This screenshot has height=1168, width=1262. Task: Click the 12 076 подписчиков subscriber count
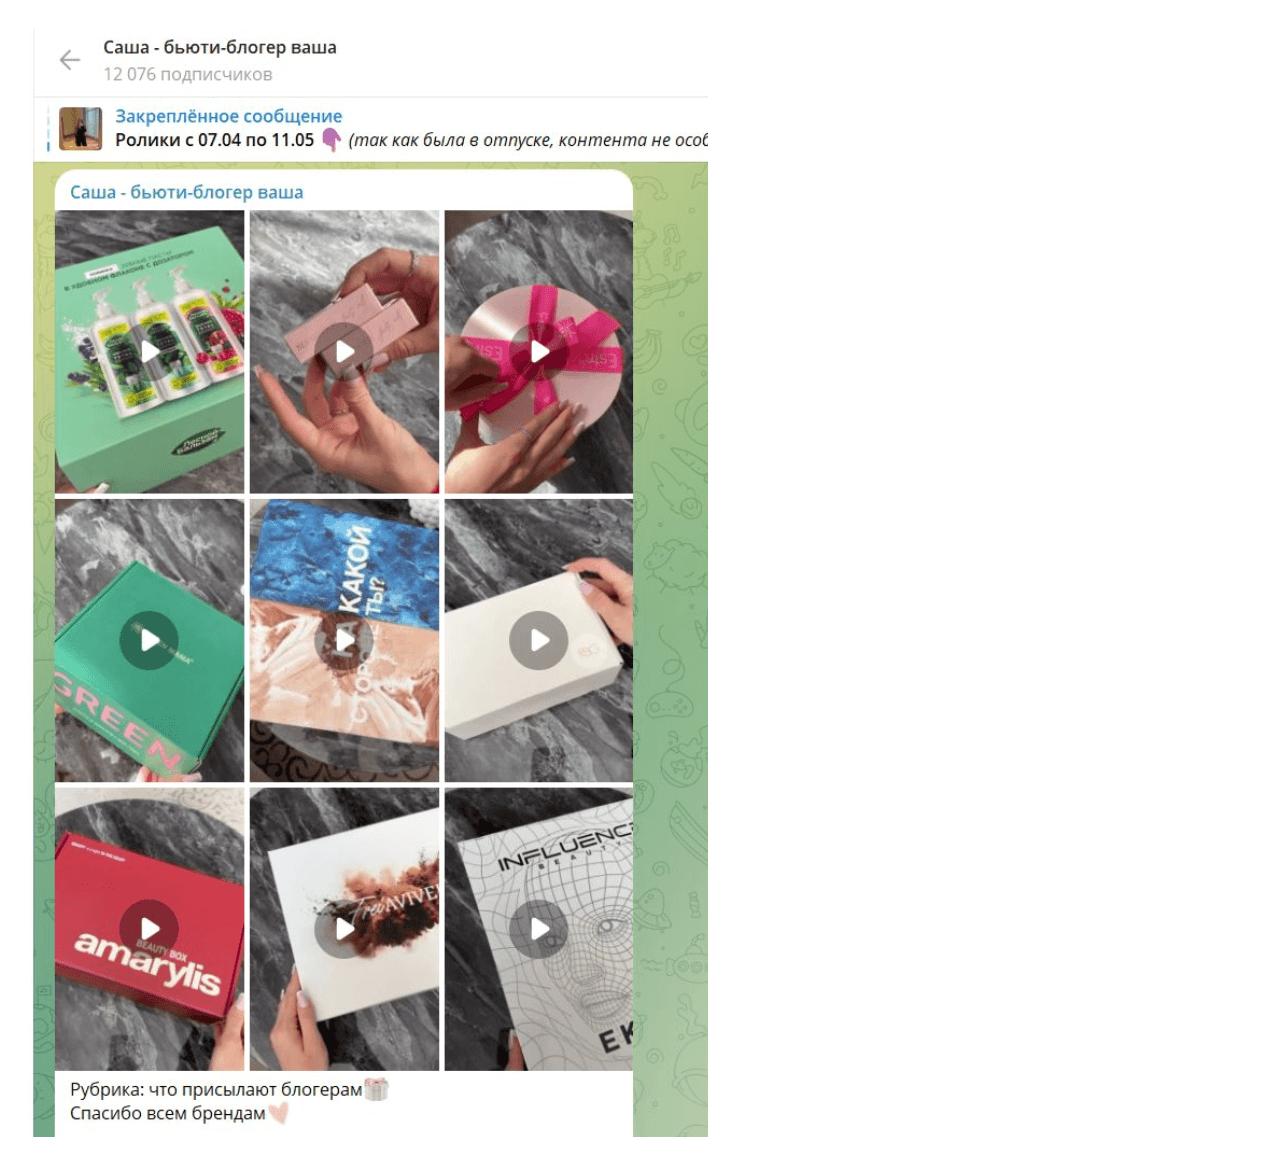(188, 74)
